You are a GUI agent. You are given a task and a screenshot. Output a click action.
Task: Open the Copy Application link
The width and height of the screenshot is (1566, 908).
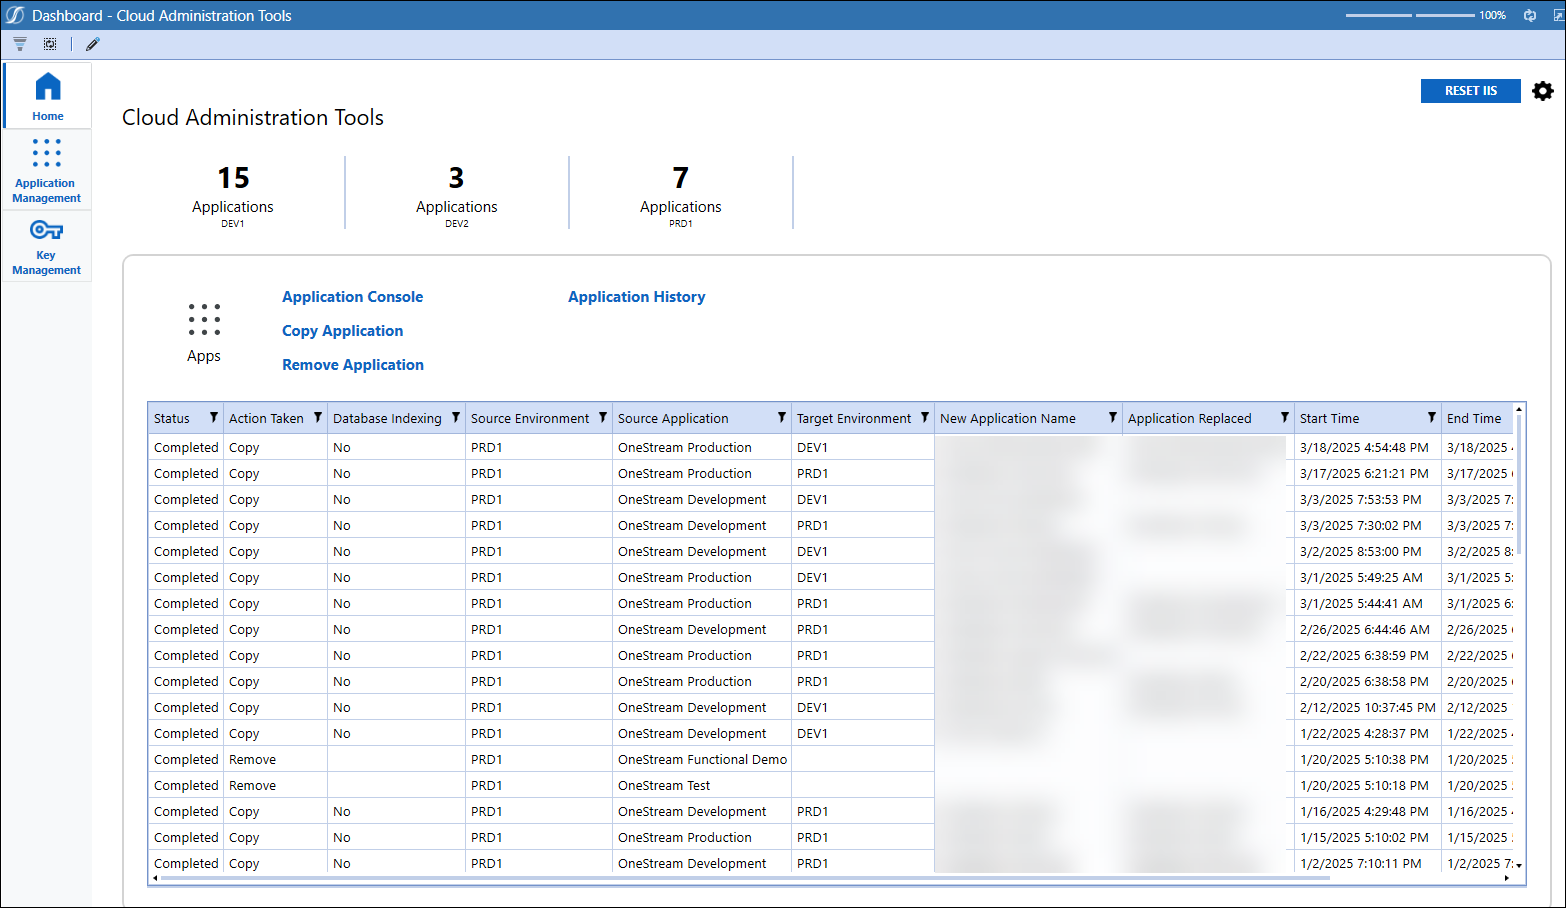pyautogui.click(x=342, y=331)
